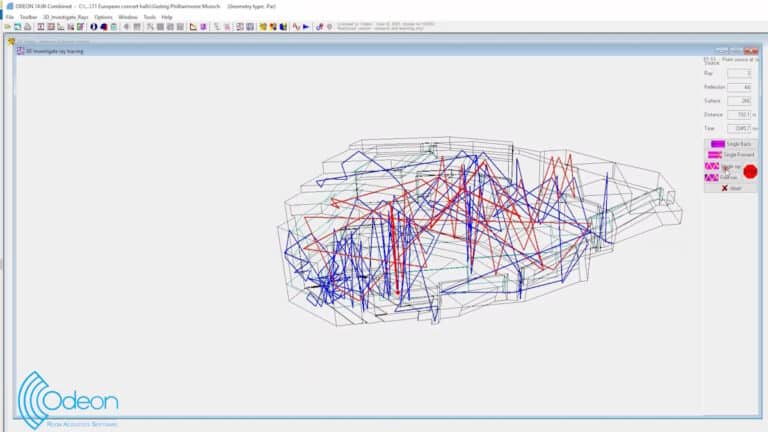Click the Single Back button
The height and width of the screenshot is (432, 768).
[730, 144]
